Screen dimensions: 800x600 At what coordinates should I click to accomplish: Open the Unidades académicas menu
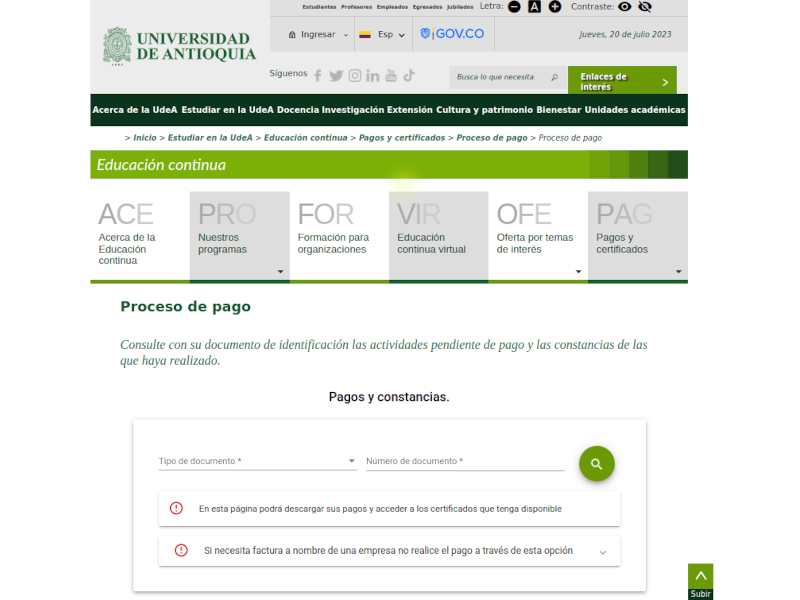(635, 110)
